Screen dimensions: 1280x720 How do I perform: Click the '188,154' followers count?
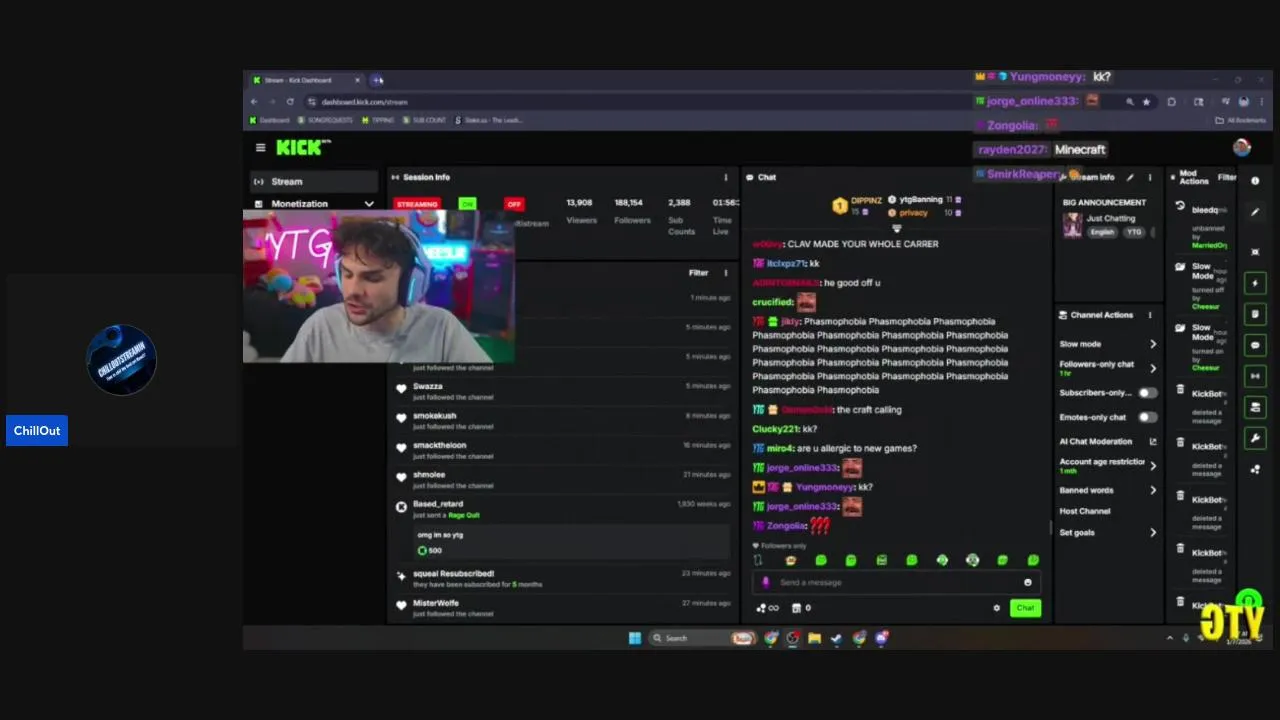[628, 203]
